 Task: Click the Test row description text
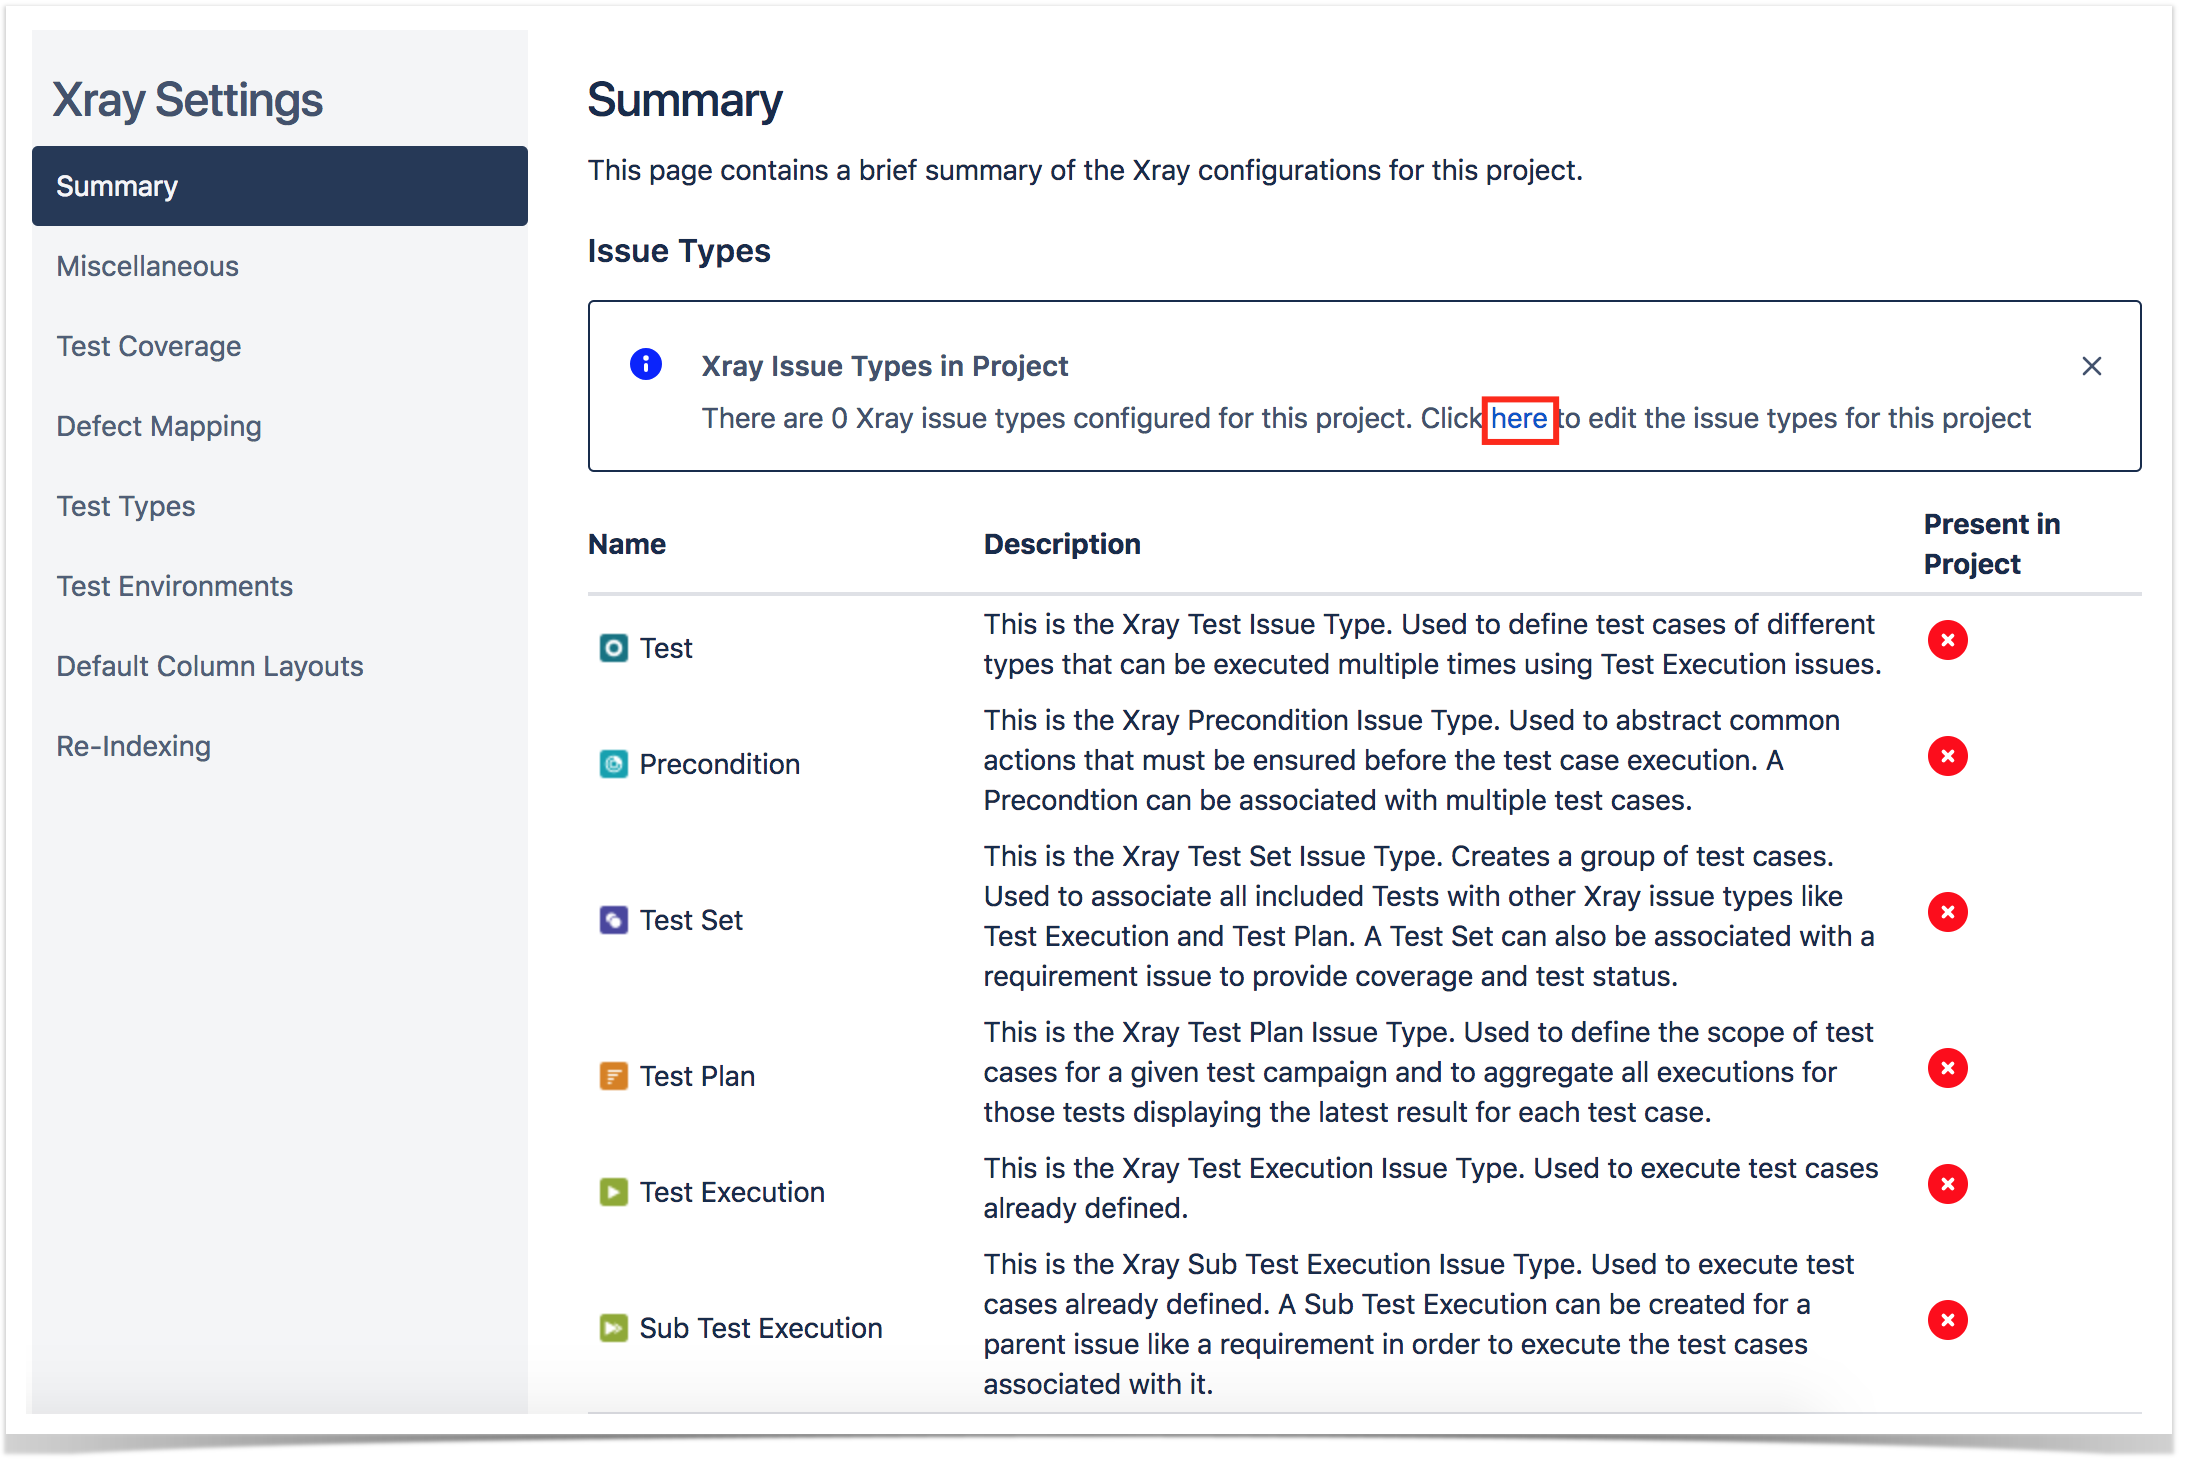[1433, 644]
